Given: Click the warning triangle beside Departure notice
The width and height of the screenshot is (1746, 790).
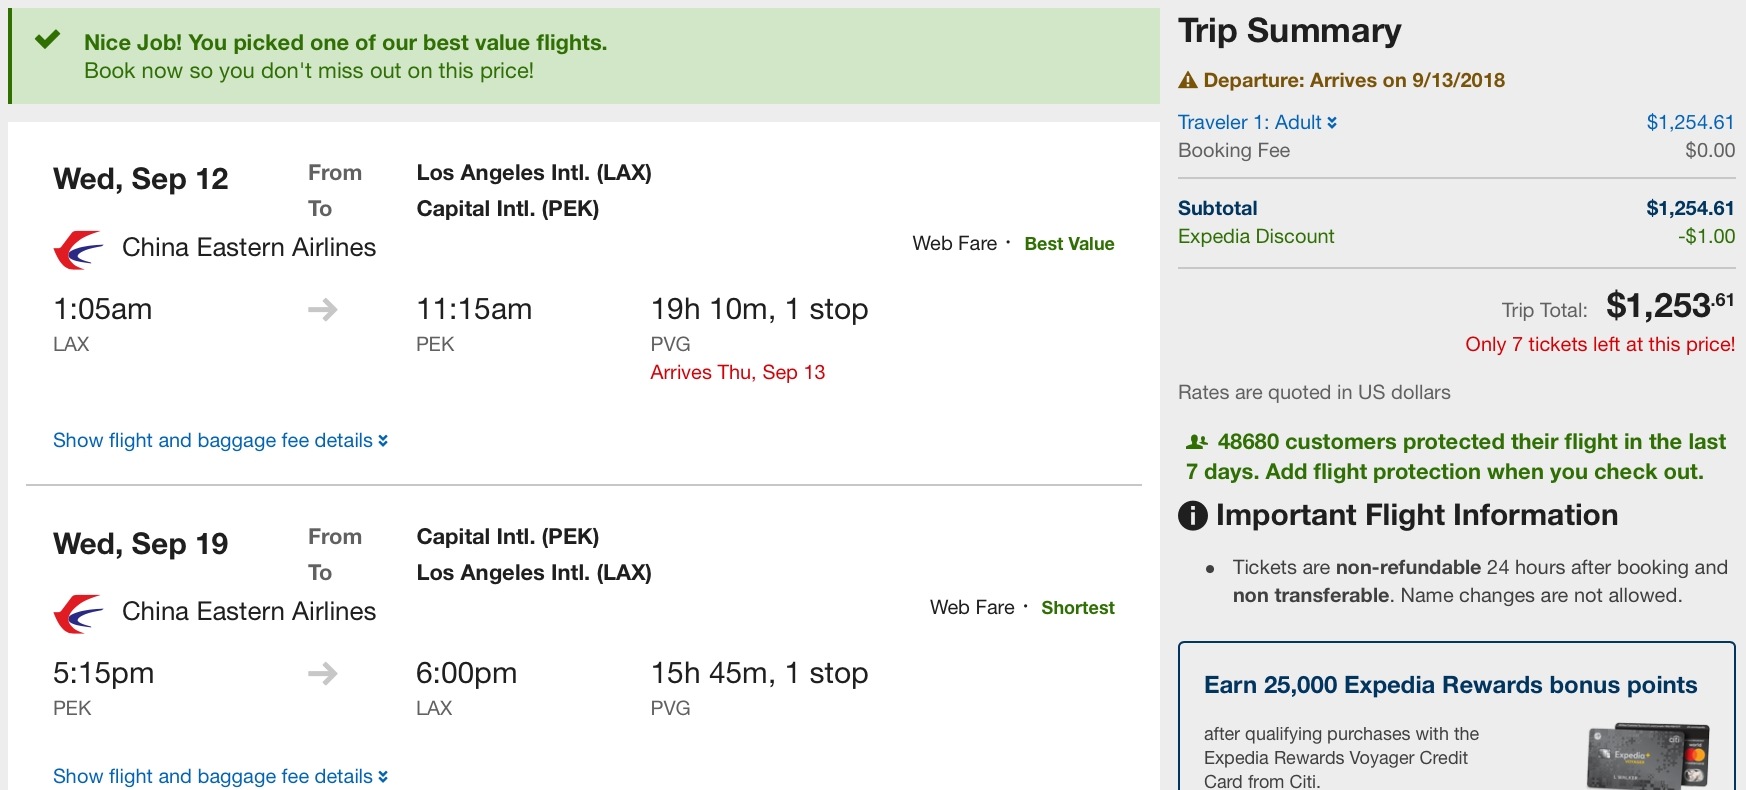Looking at the screenshot, I should click(x=1188, y=81).
